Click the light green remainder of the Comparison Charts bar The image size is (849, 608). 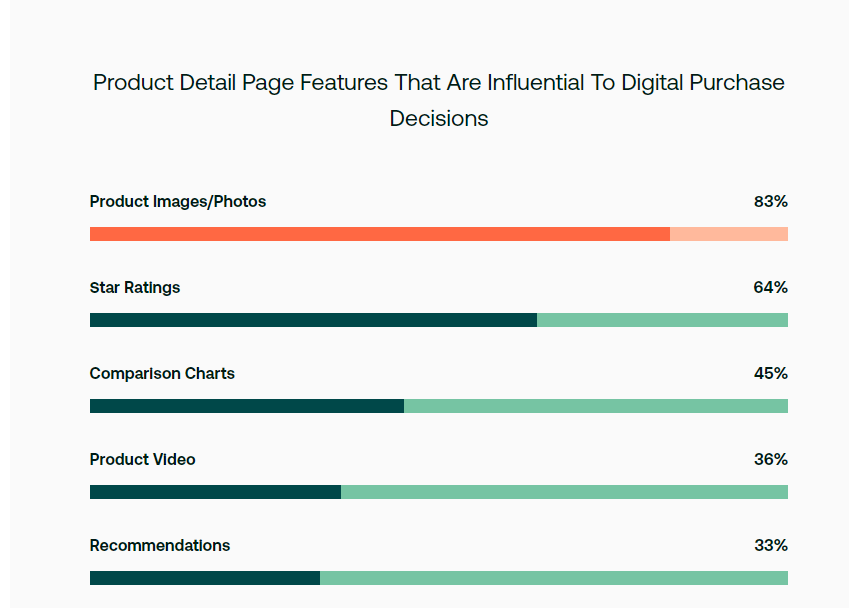click(595, 406)
